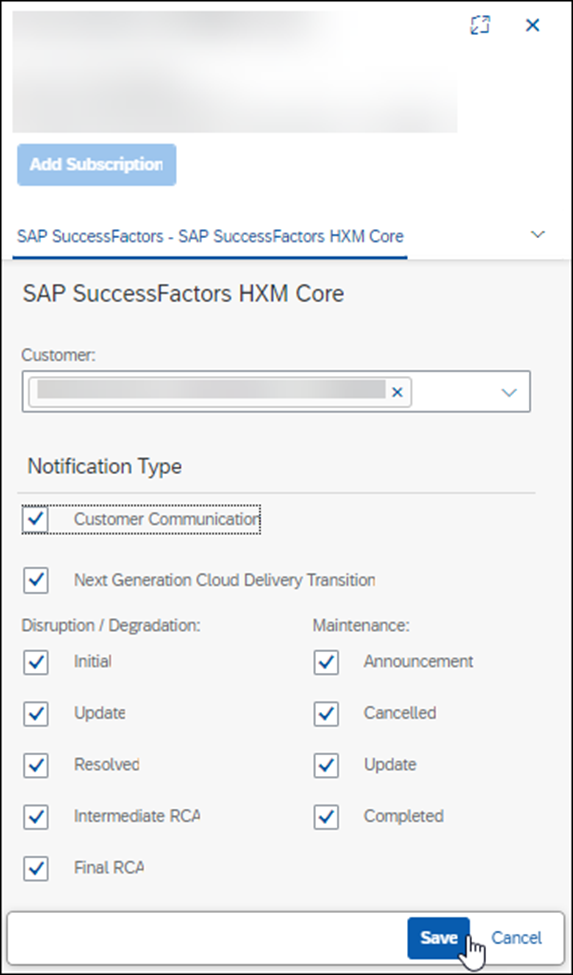
Task: Click the SAP SuccessFactors HXM Core heading
Action: click(x=183, y=293)
